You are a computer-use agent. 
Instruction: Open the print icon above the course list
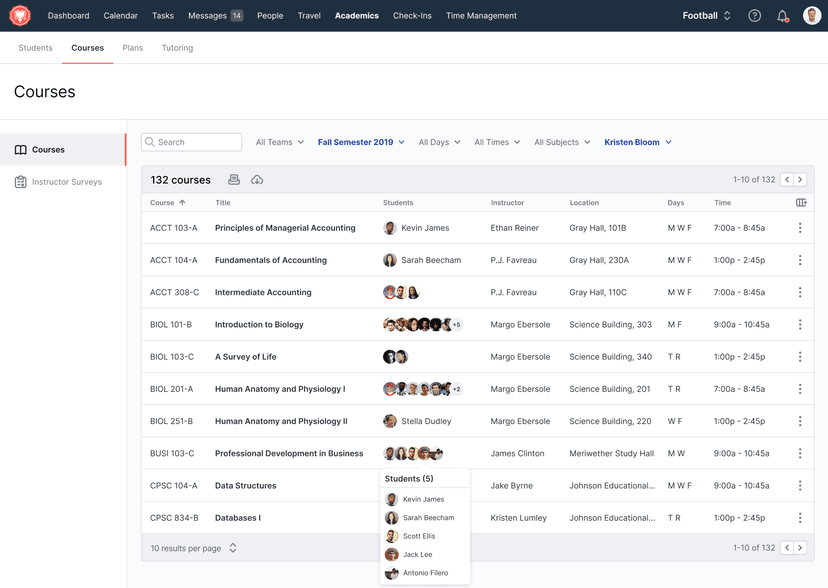click(x=234, y=180)
